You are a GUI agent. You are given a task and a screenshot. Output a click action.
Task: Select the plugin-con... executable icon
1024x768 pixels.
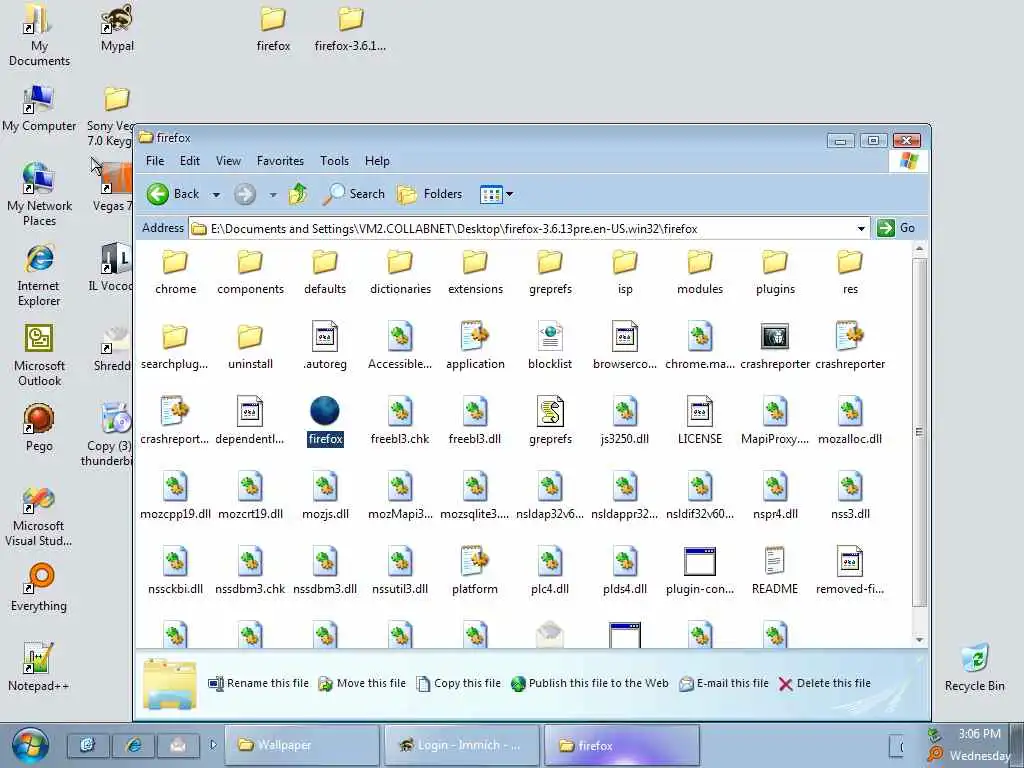pyautogui.click(x=699, y=562)
